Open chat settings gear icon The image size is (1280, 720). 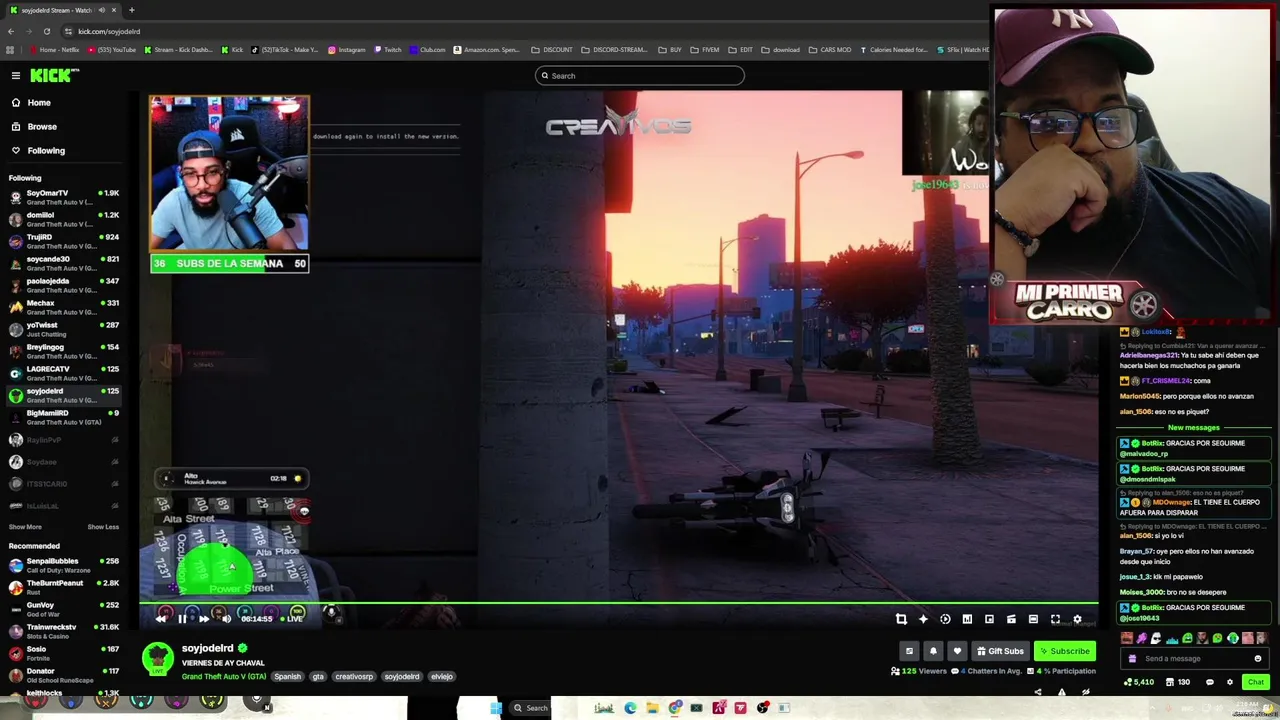(1230, 682)
